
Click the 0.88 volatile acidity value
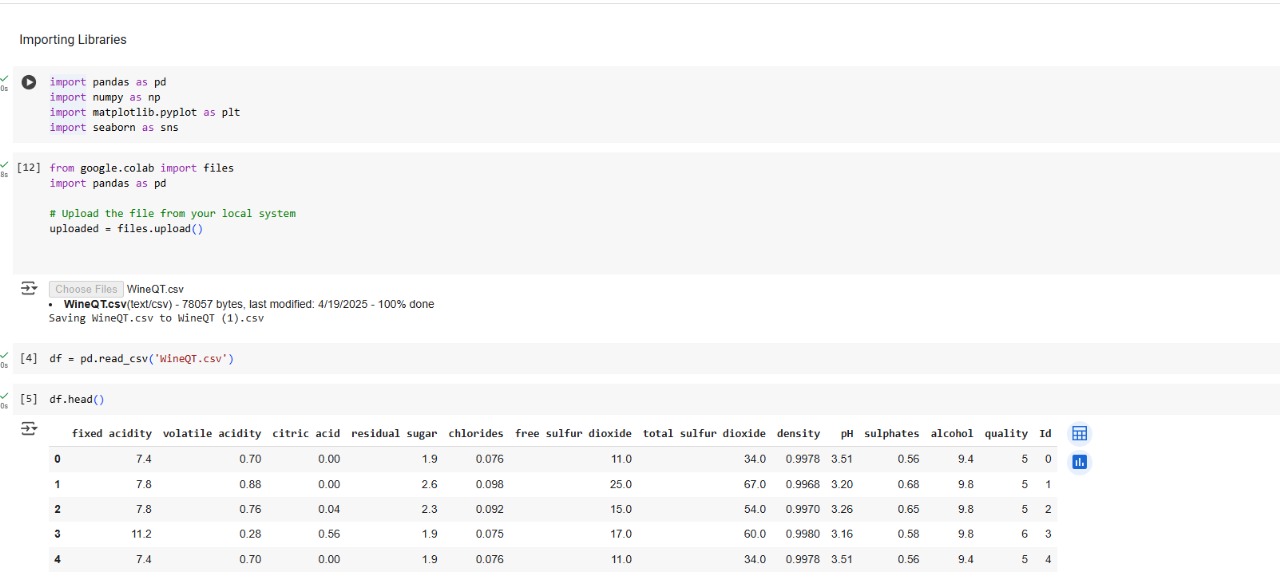(x=250, y=484)
